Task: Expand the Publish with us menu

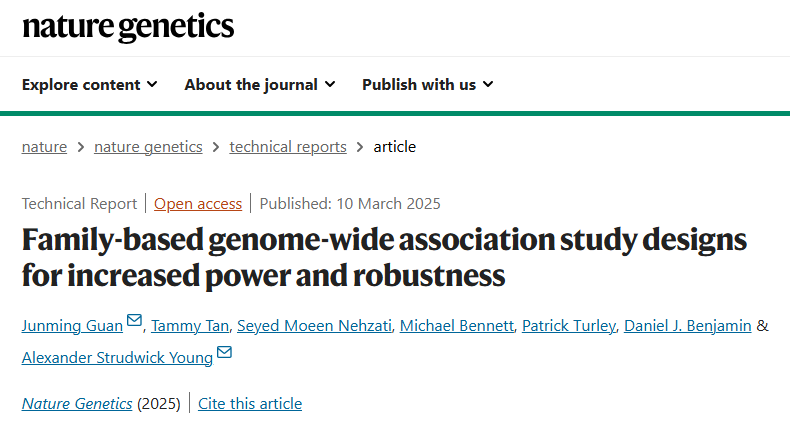Action: click(x=428, y=85)
